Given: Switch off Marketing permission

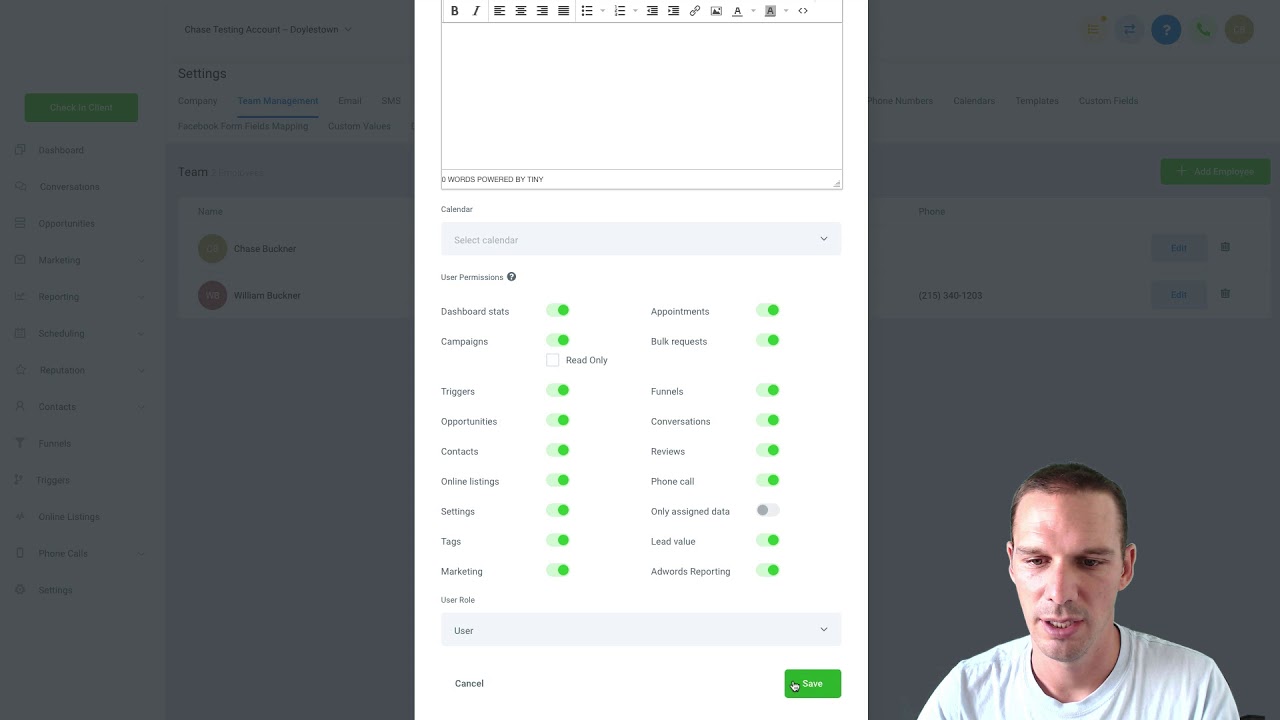Looking at the screenshot, I should (x=558, y=571).
